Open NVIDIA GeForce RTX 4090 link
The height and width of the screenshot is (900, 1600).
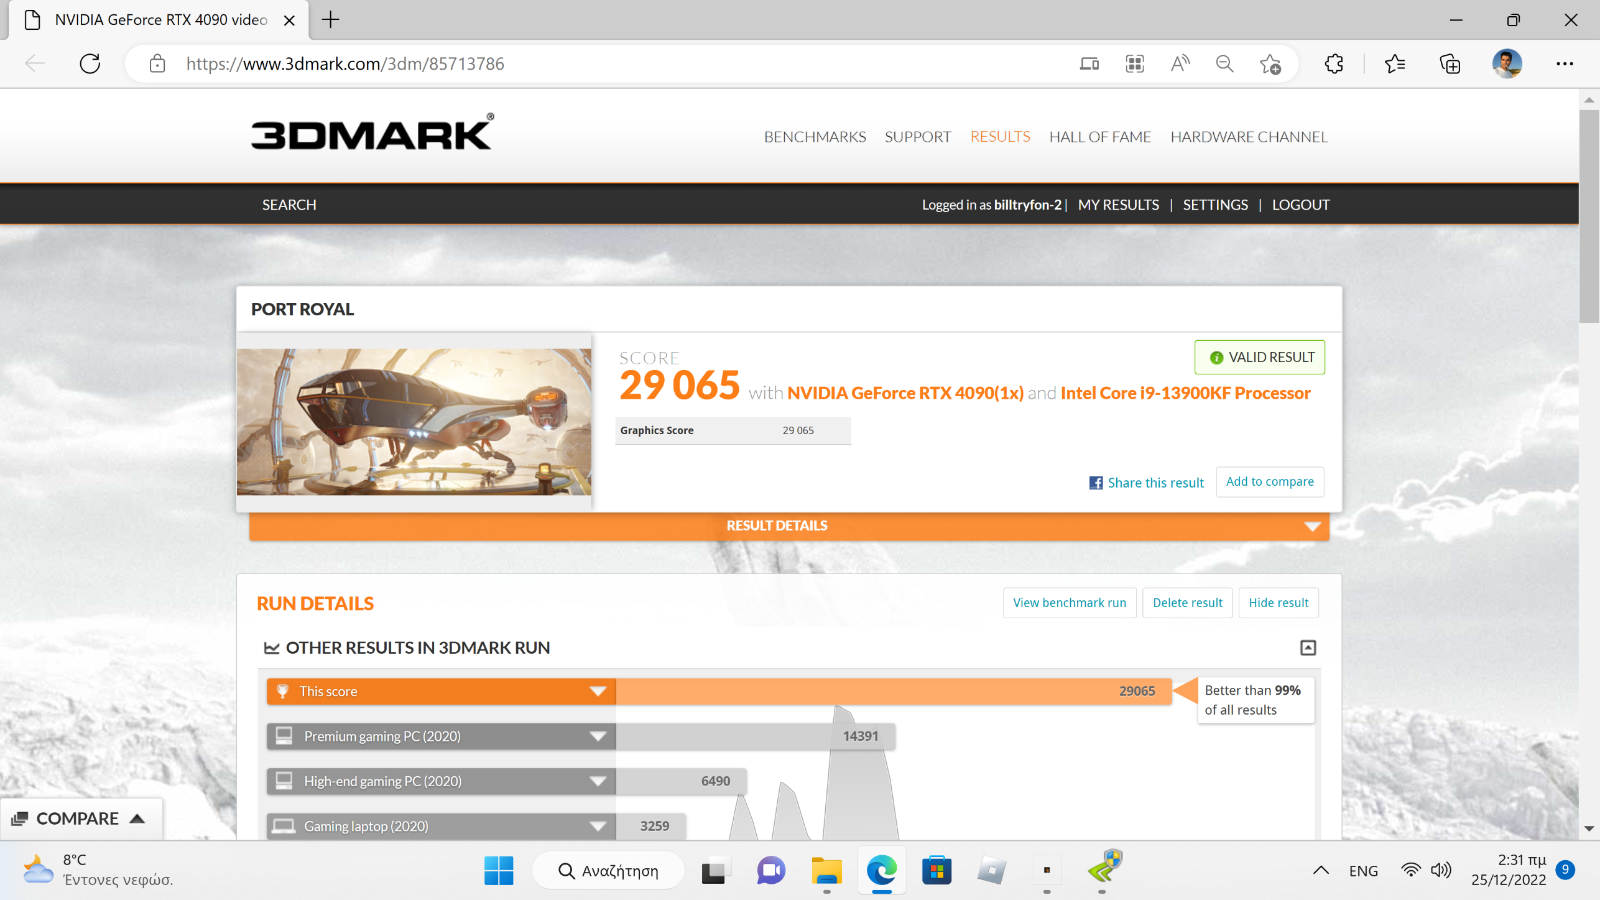[905, 393]
